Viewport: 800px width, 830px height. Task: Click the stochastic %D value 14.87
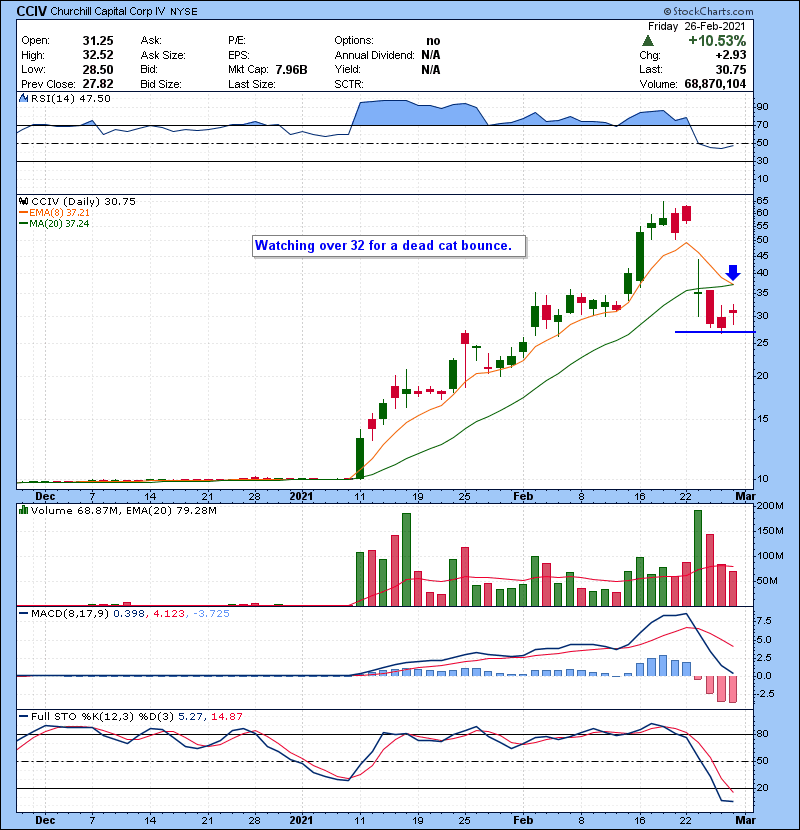(227, 717)
